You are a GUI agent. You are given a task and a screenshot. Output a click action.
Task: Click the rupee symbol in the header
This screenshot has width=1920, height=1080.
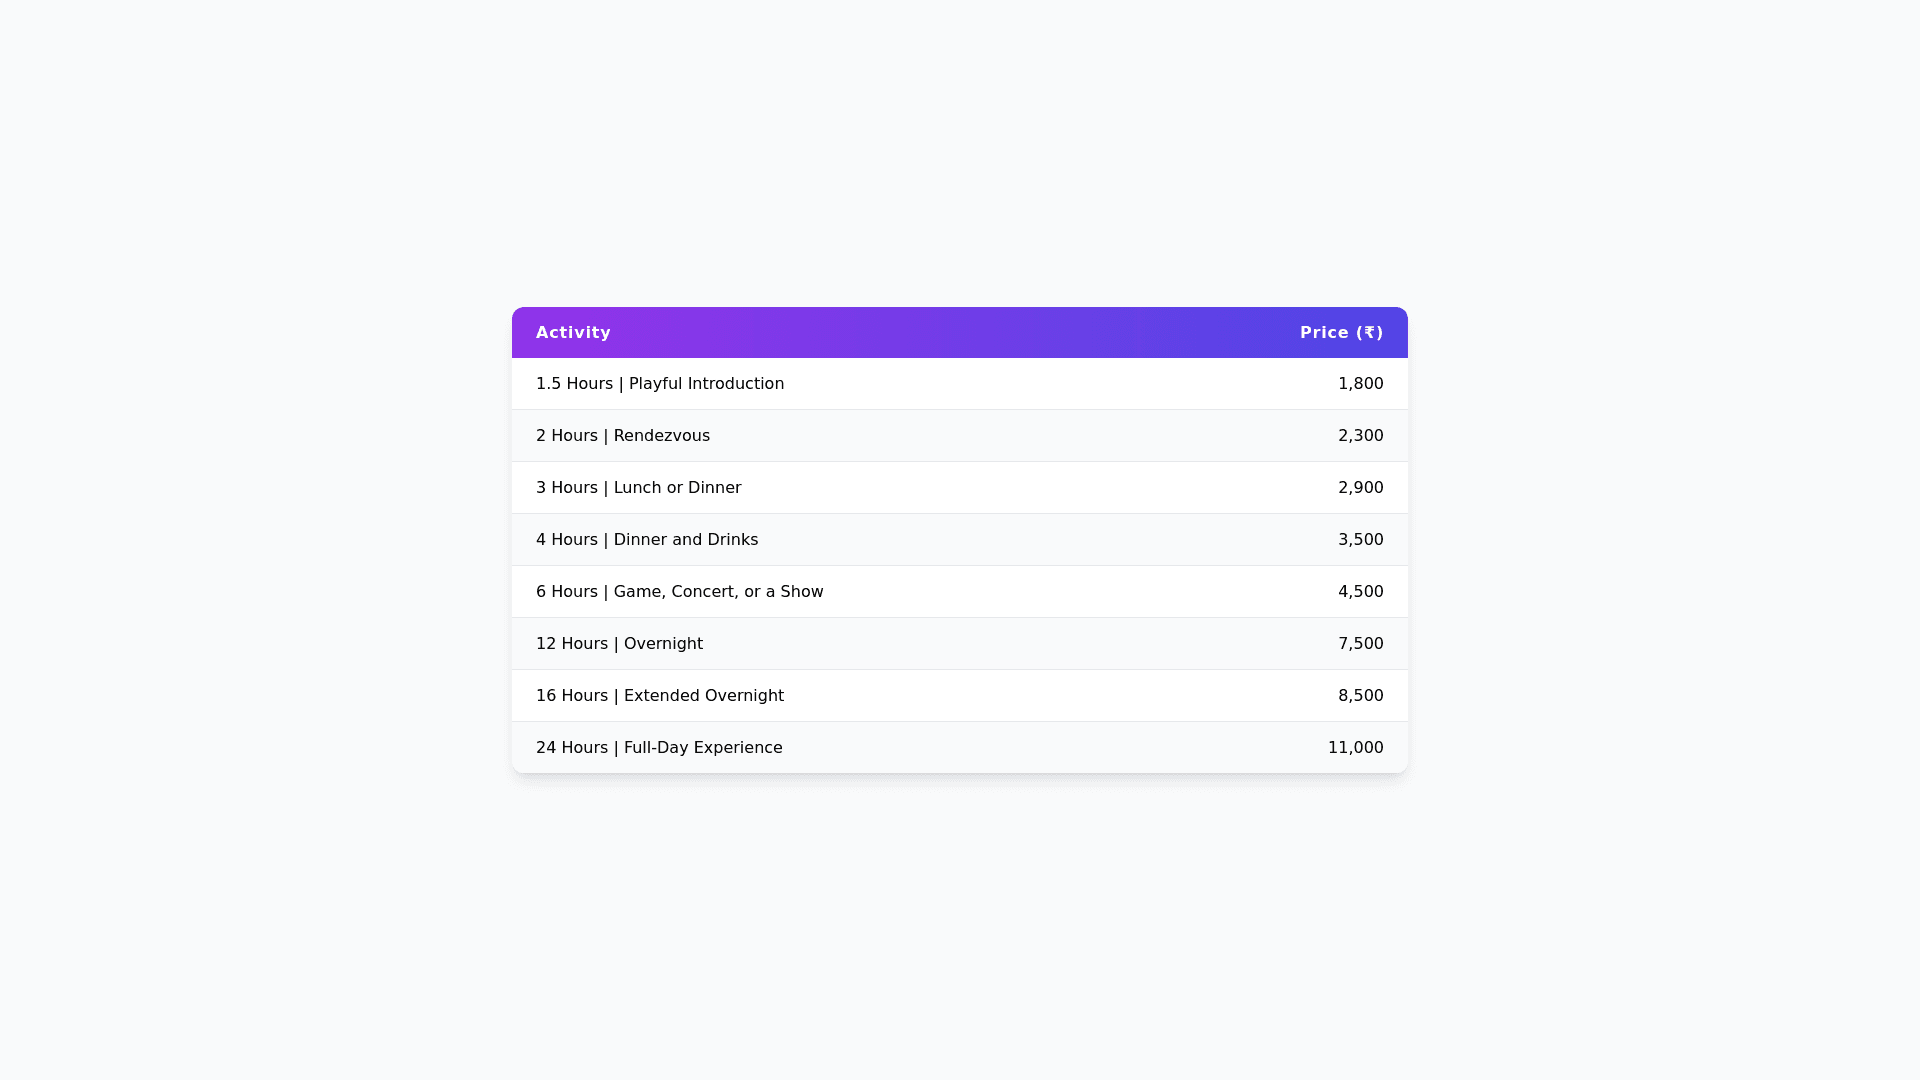point(1369,333)
